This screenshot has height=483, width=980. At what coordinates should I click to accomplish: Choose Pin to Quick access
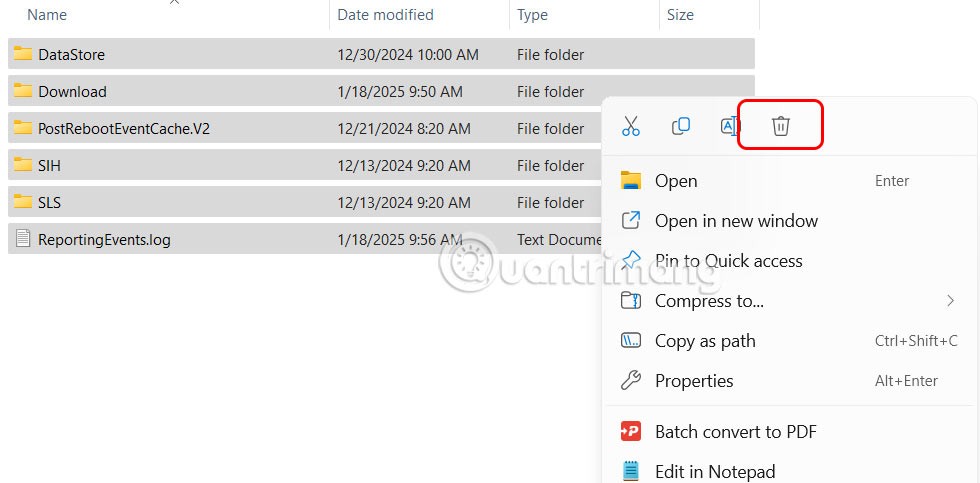pyautogui.click(x=728, y=261)
